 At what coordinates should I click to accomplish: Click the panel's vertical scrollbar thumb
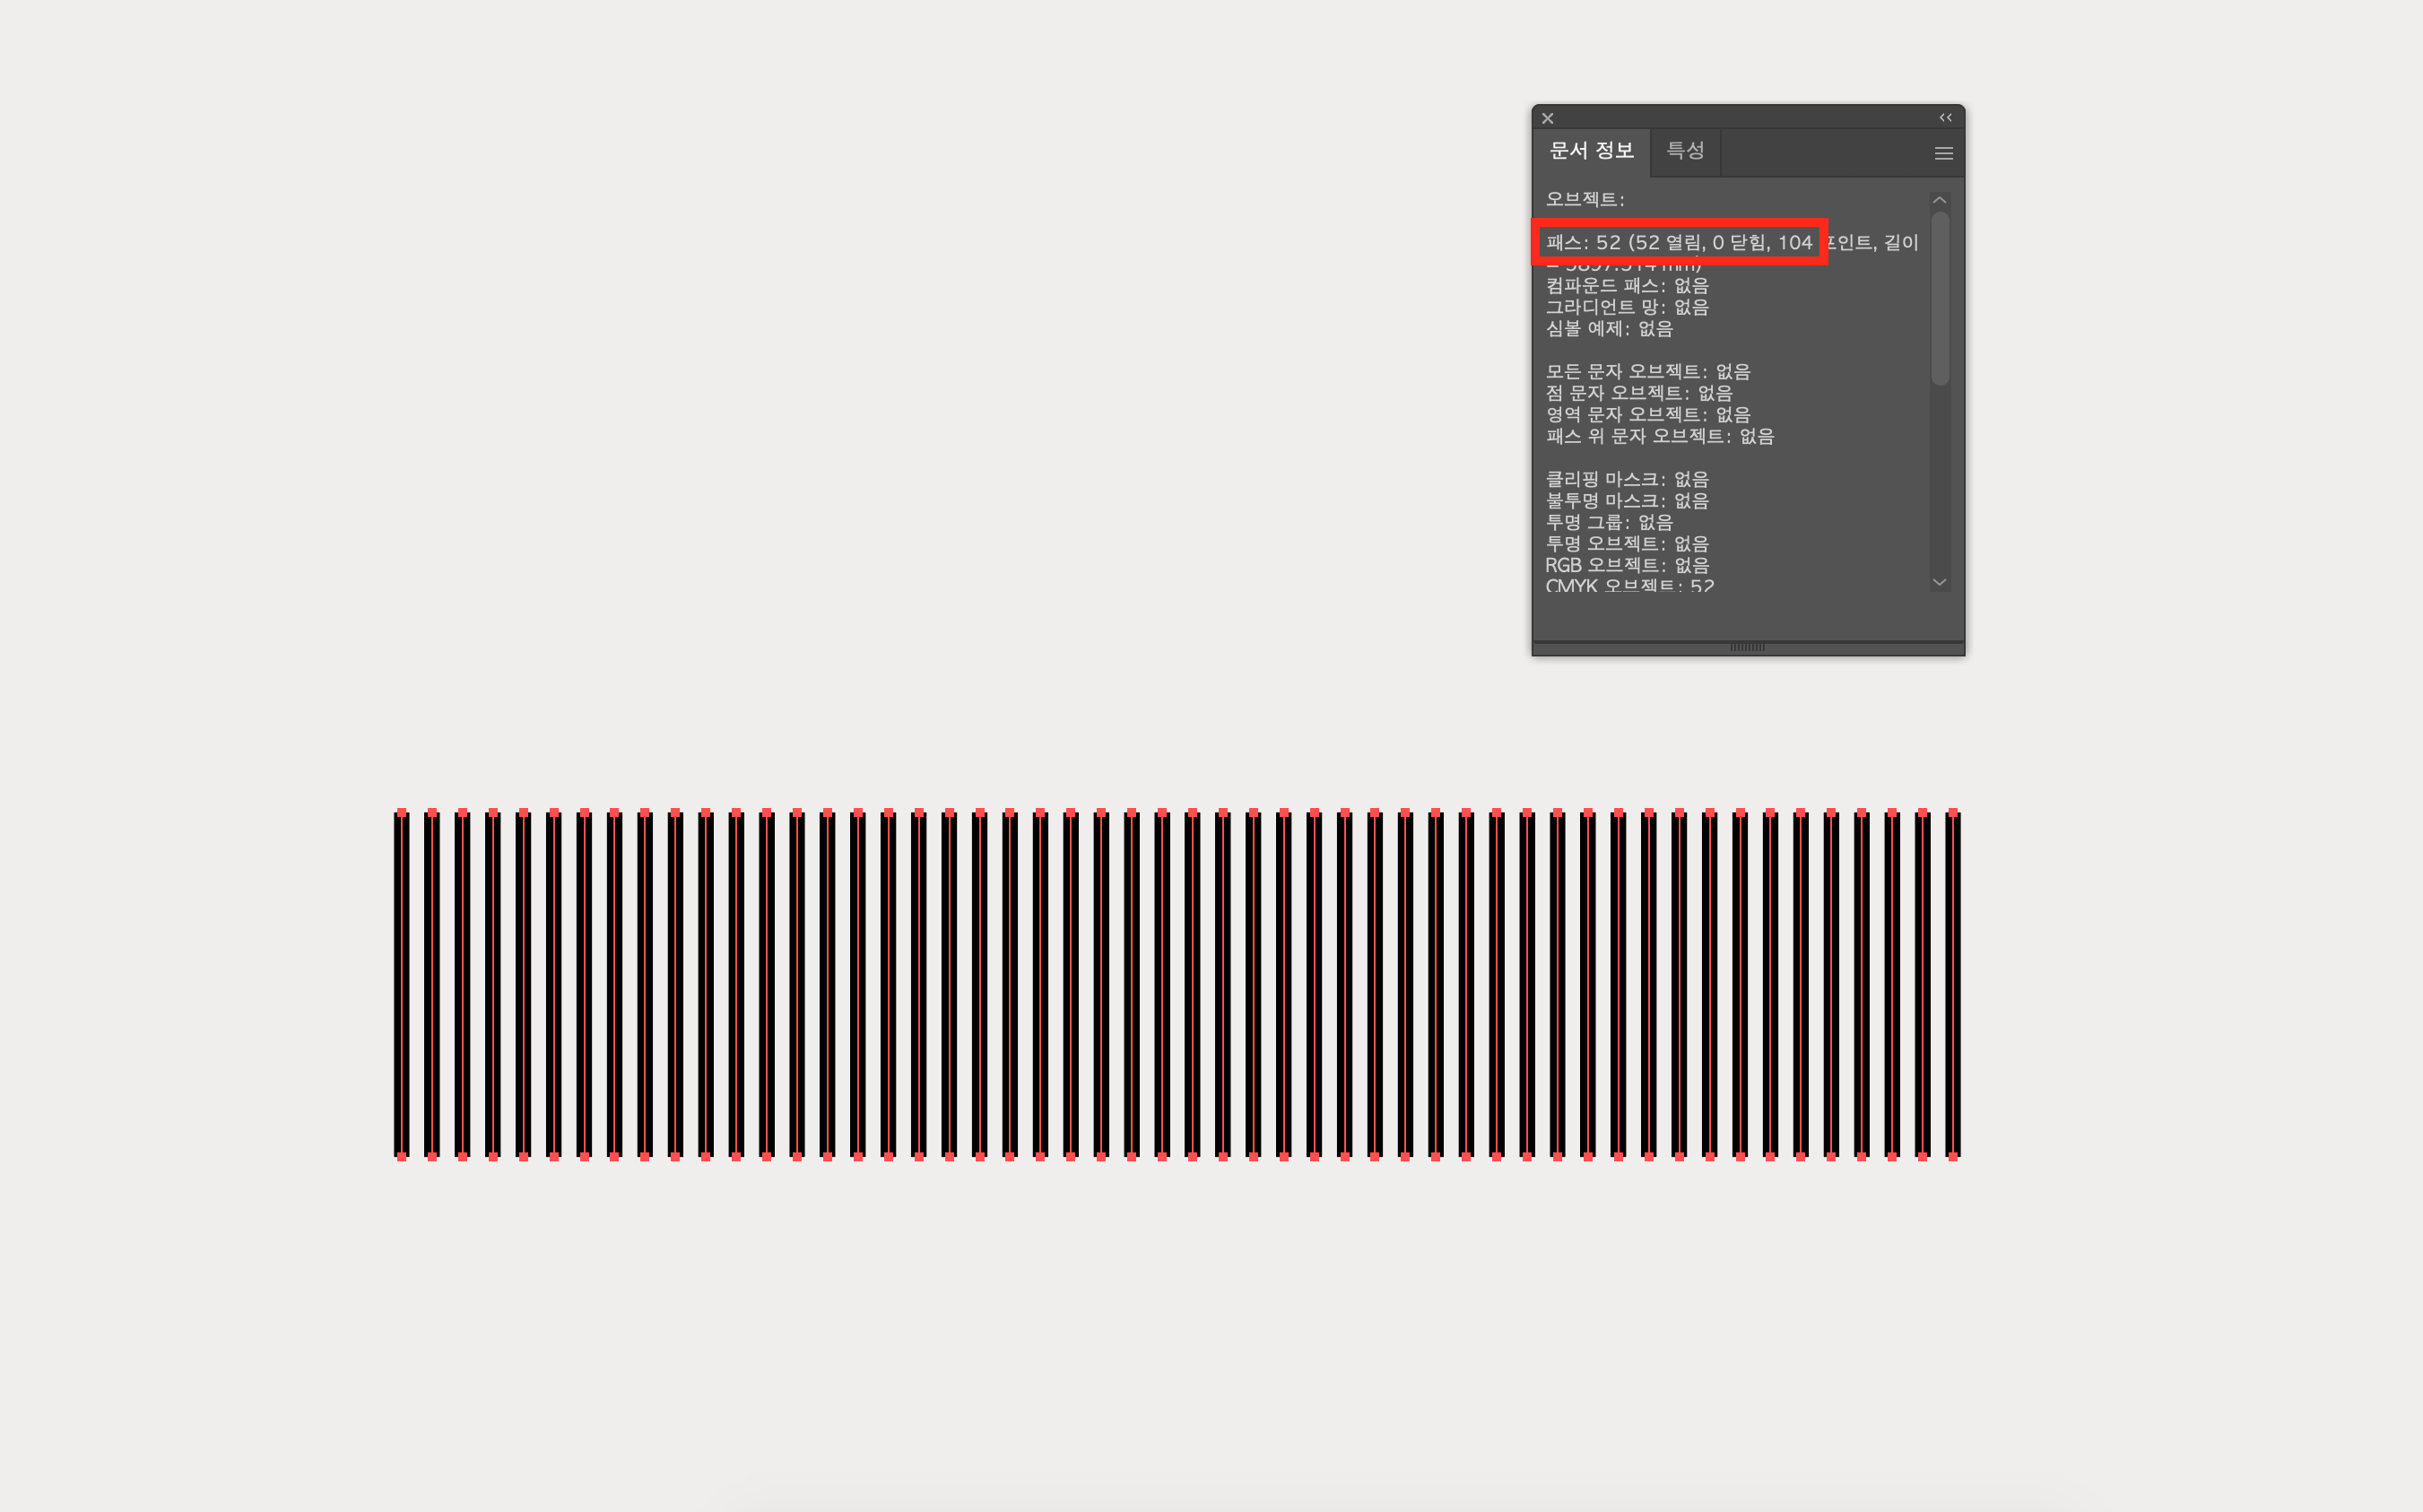(x=1939, y=297)
